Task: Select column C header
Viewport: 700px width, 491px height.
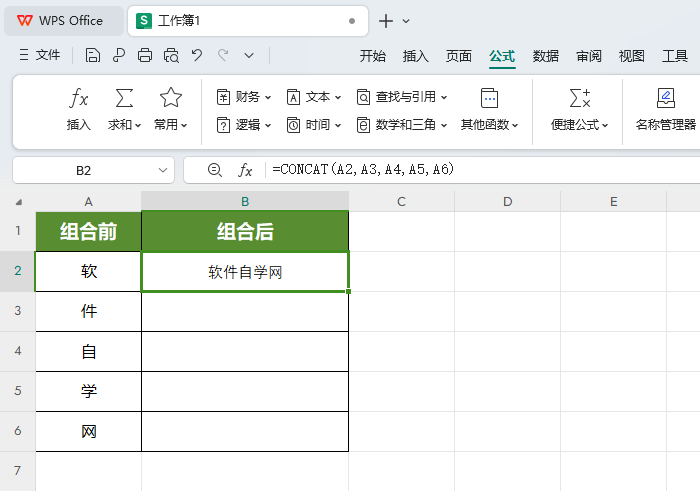Action: (401, 202)
